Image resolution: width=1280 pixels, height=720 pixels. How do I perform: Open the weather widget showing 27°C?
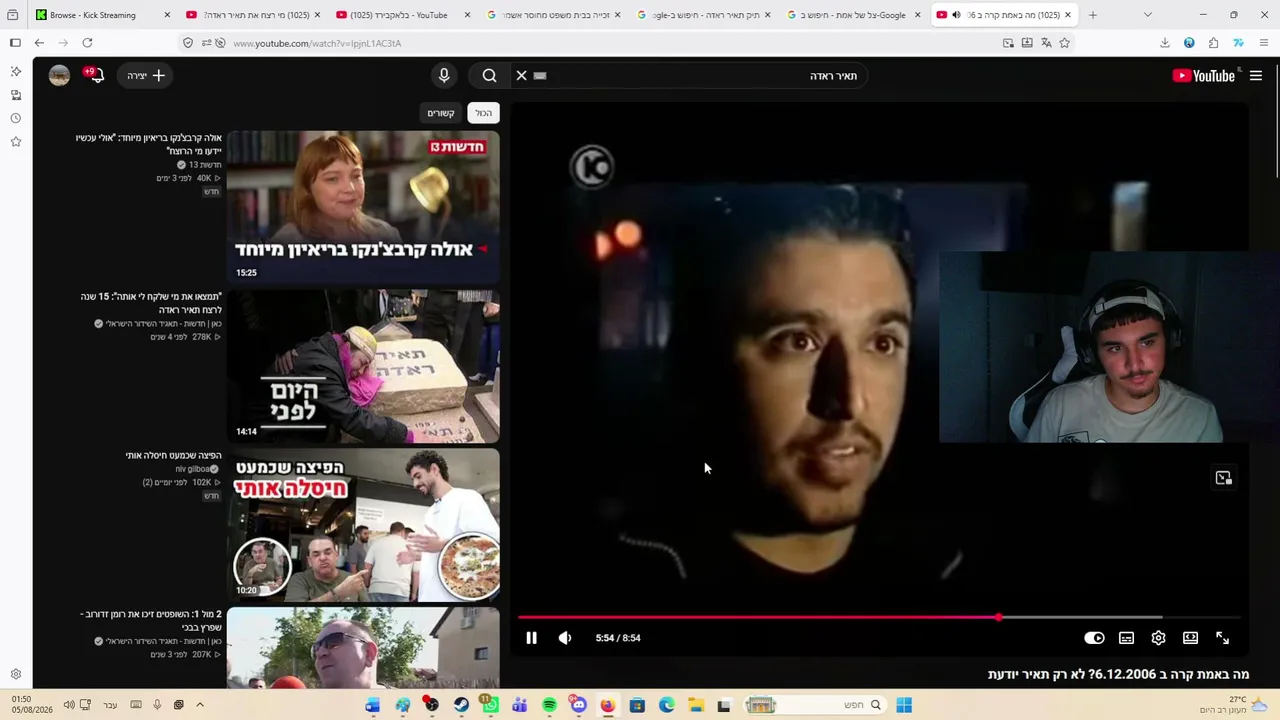1234,705
